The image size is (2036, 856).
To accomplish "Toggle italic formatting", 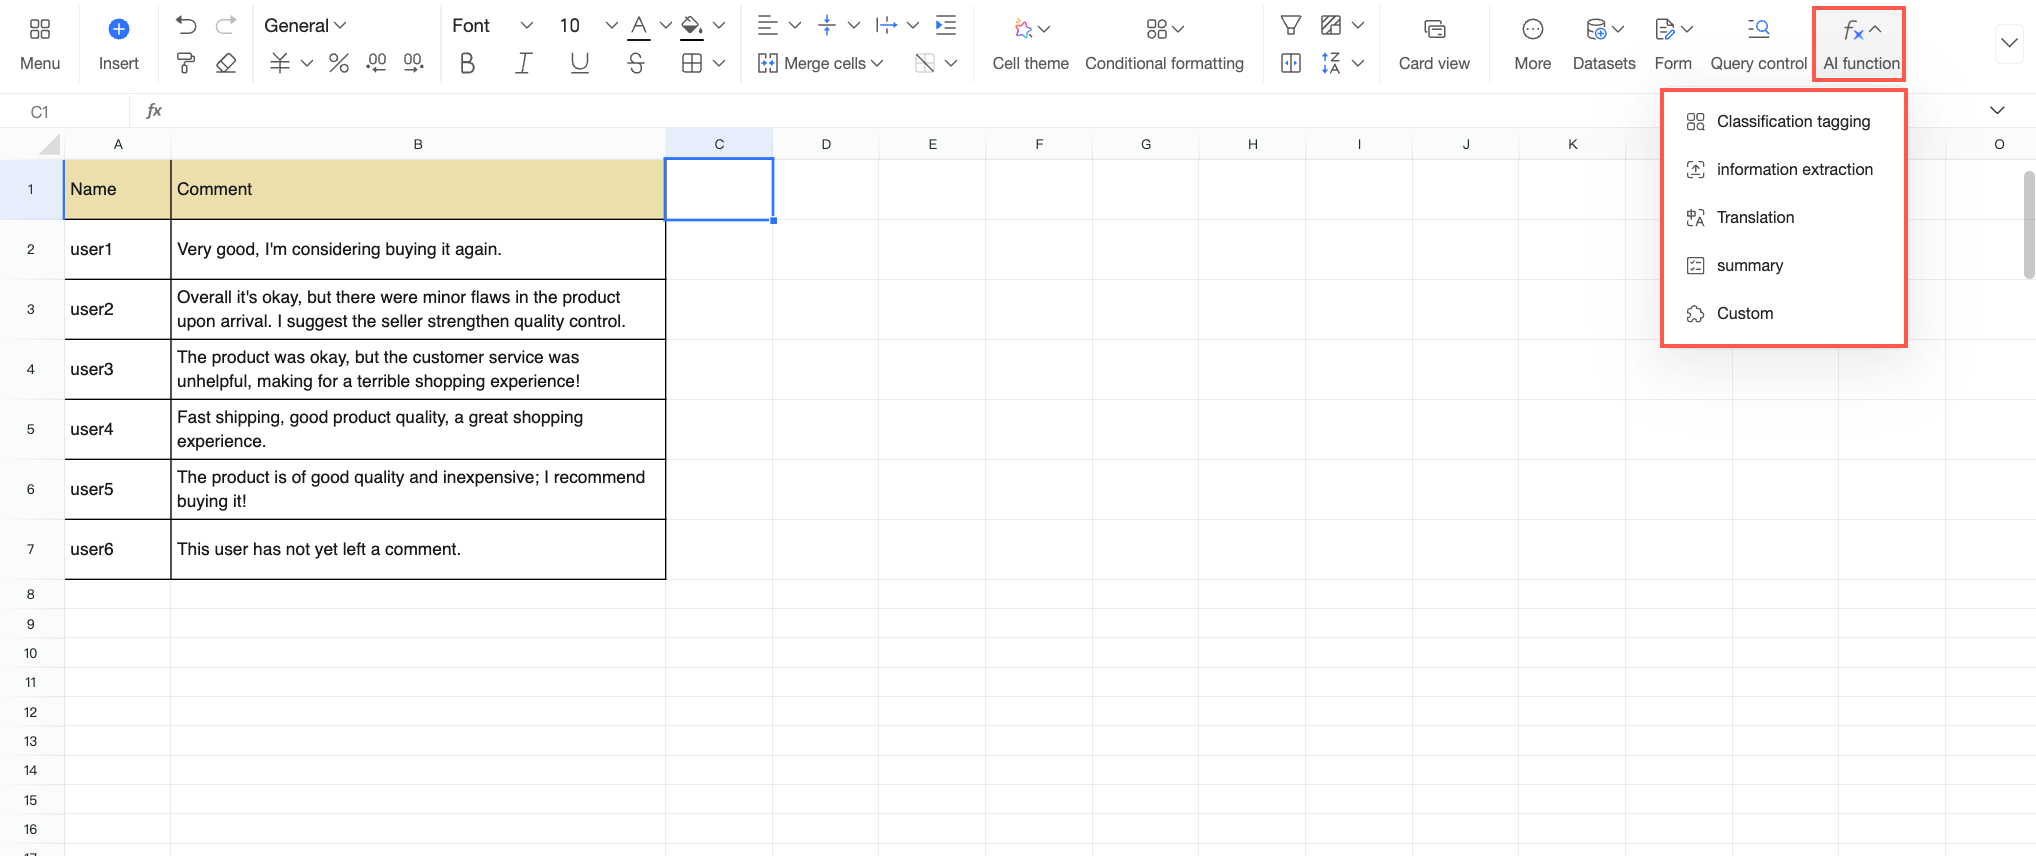I will point(523,63).
